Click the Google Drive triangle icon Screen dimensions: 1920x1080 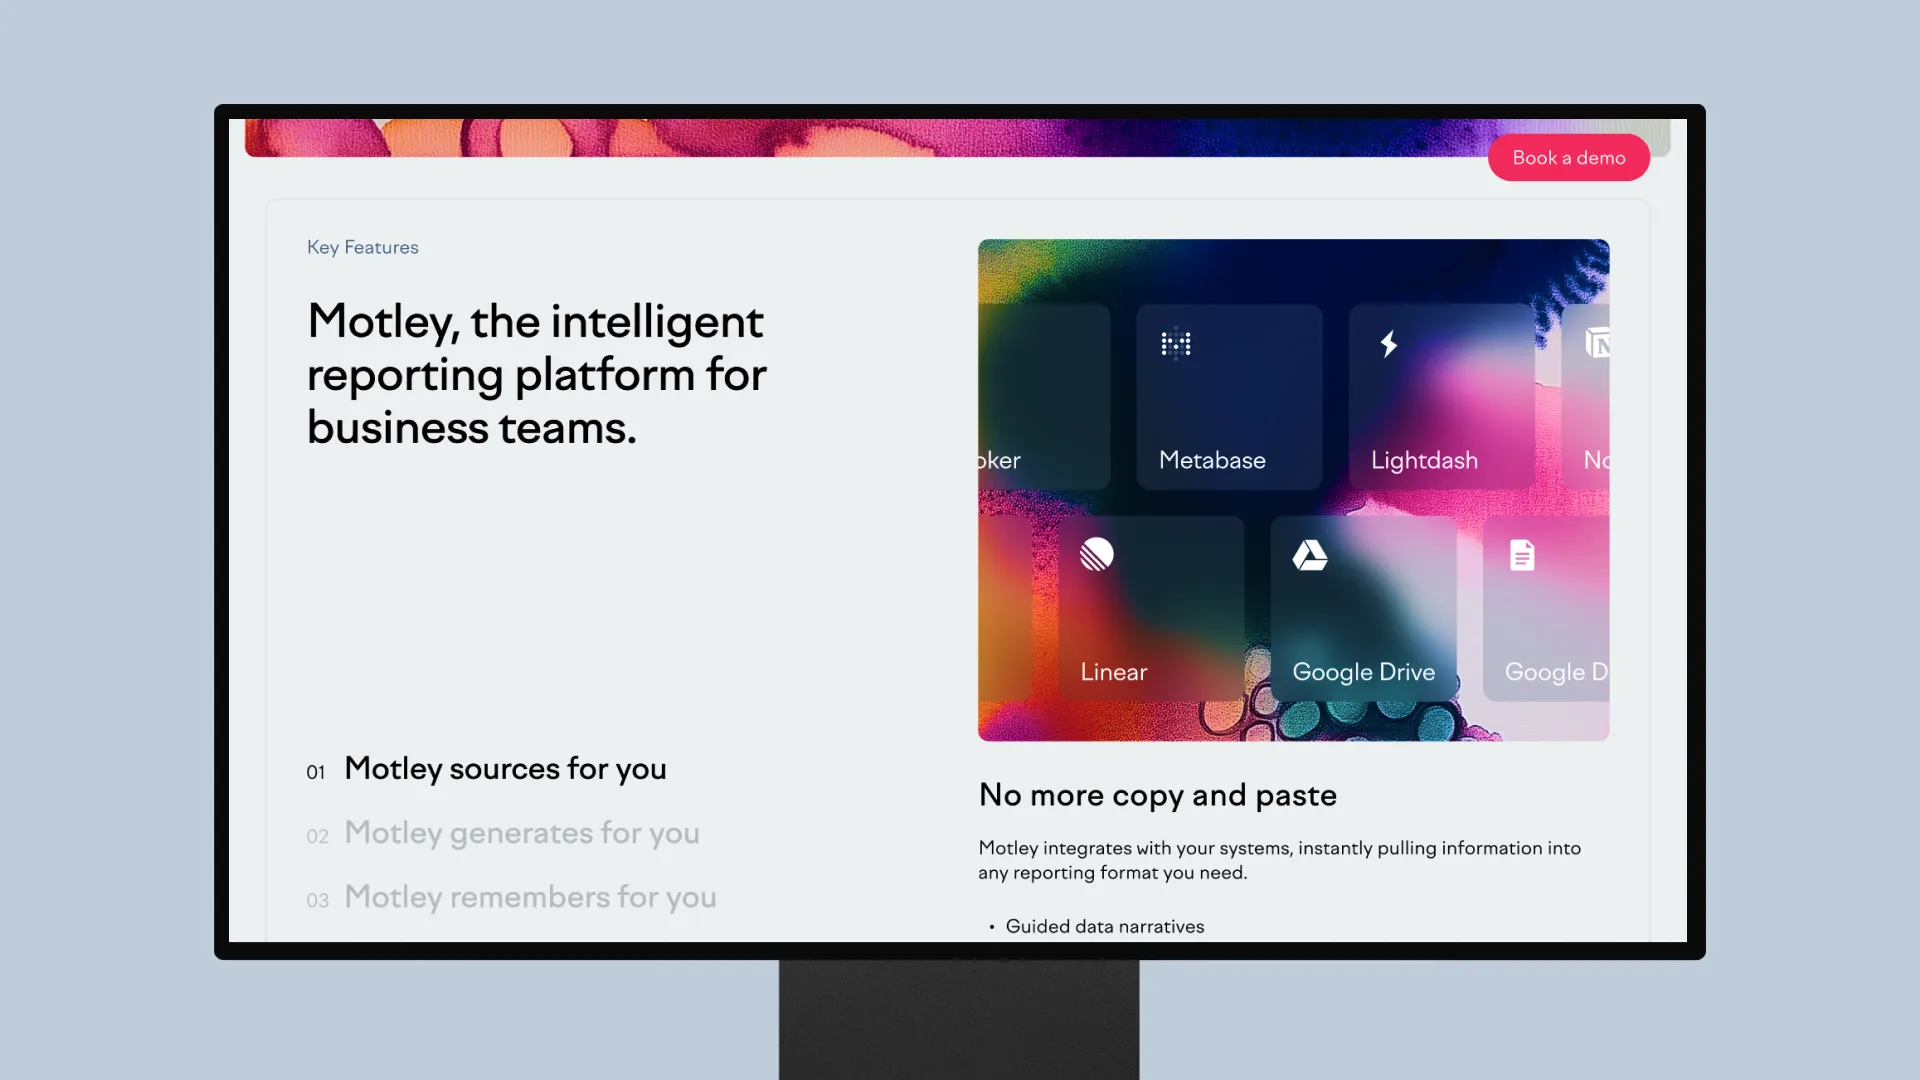click(x=1310, y=555)
